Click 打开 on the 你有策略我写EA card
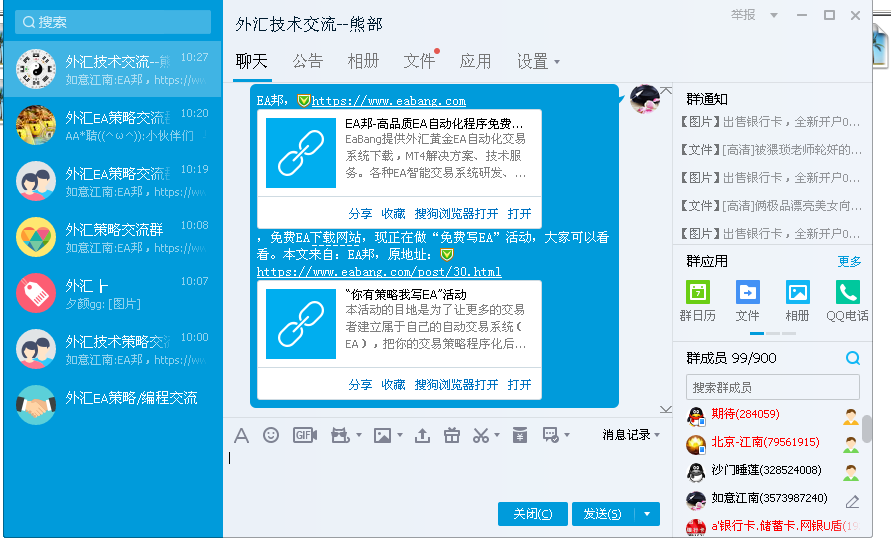 (x=519, y=385)
